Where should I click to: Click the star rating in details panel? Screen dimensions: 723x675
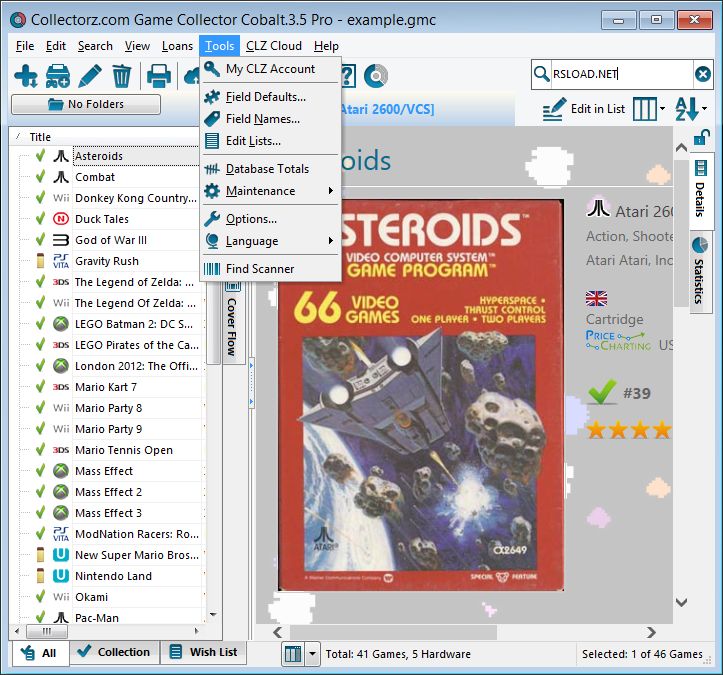click(x=629, y=430)
